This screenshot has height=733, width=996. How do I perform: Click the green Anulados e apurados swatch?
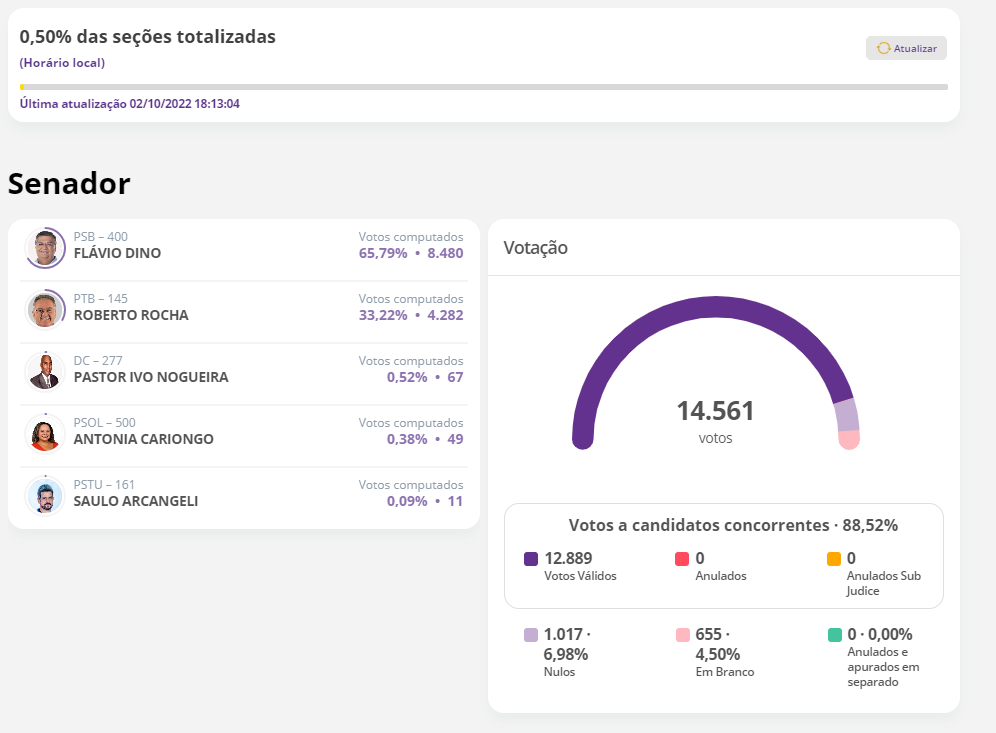point(834,635)
